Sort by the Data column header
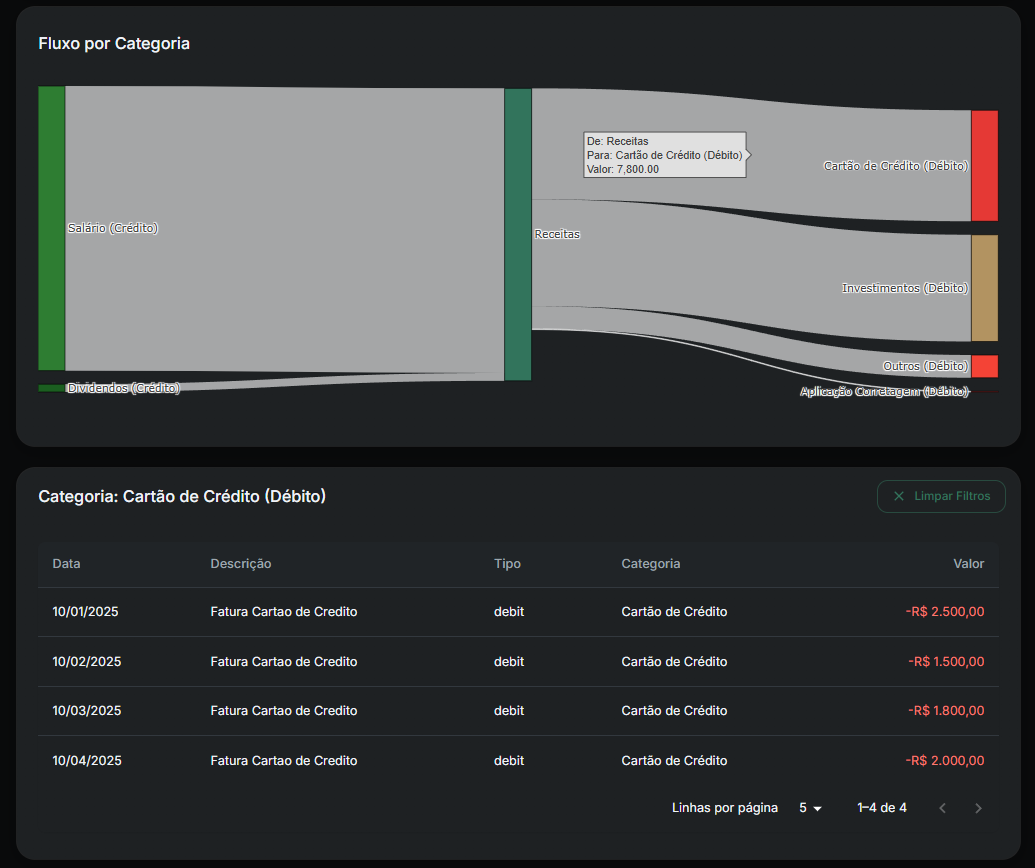Image resolution: width=1035 pixels, height=868 pixels. pos(66,564)
